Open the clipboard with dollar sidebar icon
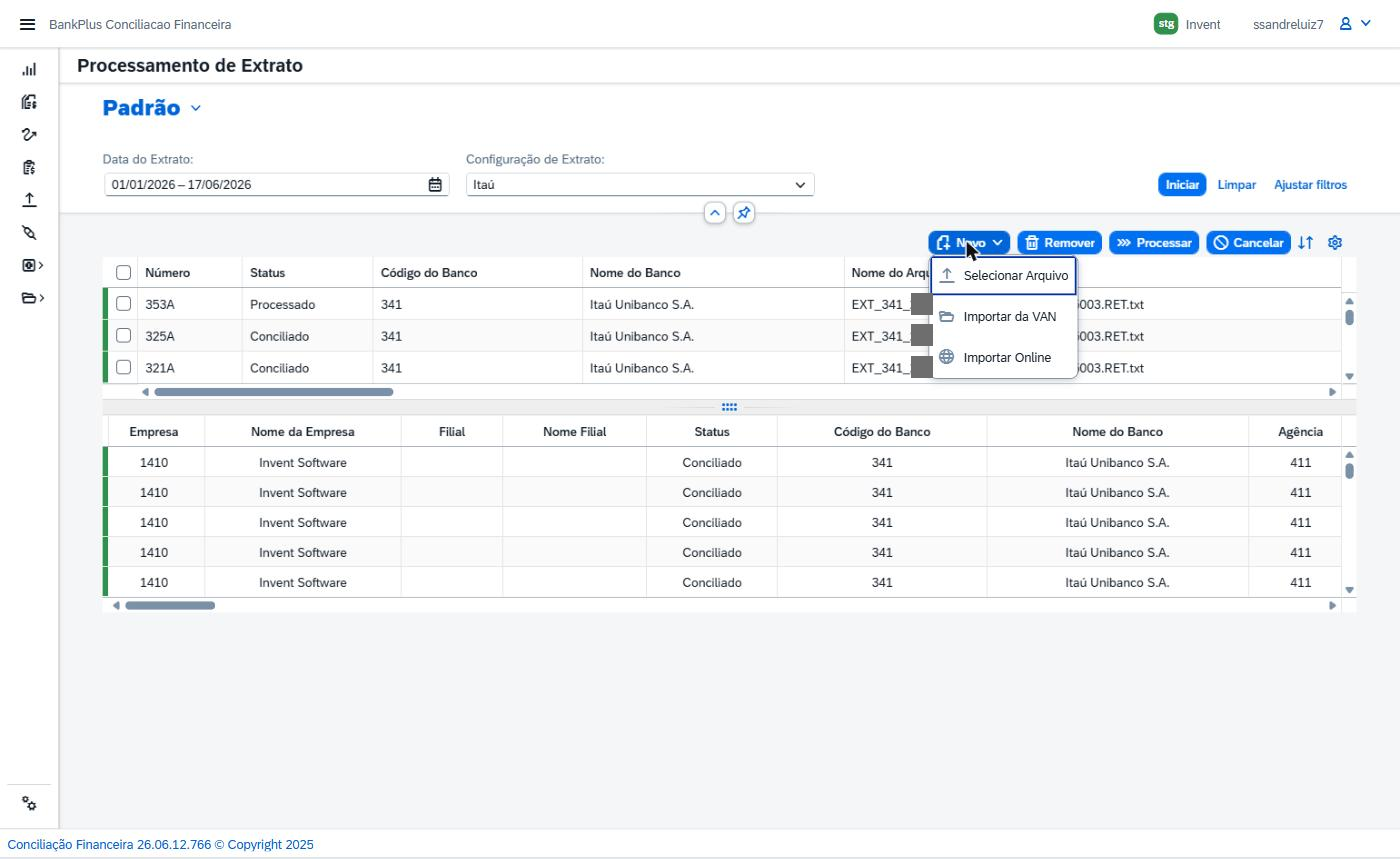The height and width of the screenshot is (859, 1400). pos(29,167)
